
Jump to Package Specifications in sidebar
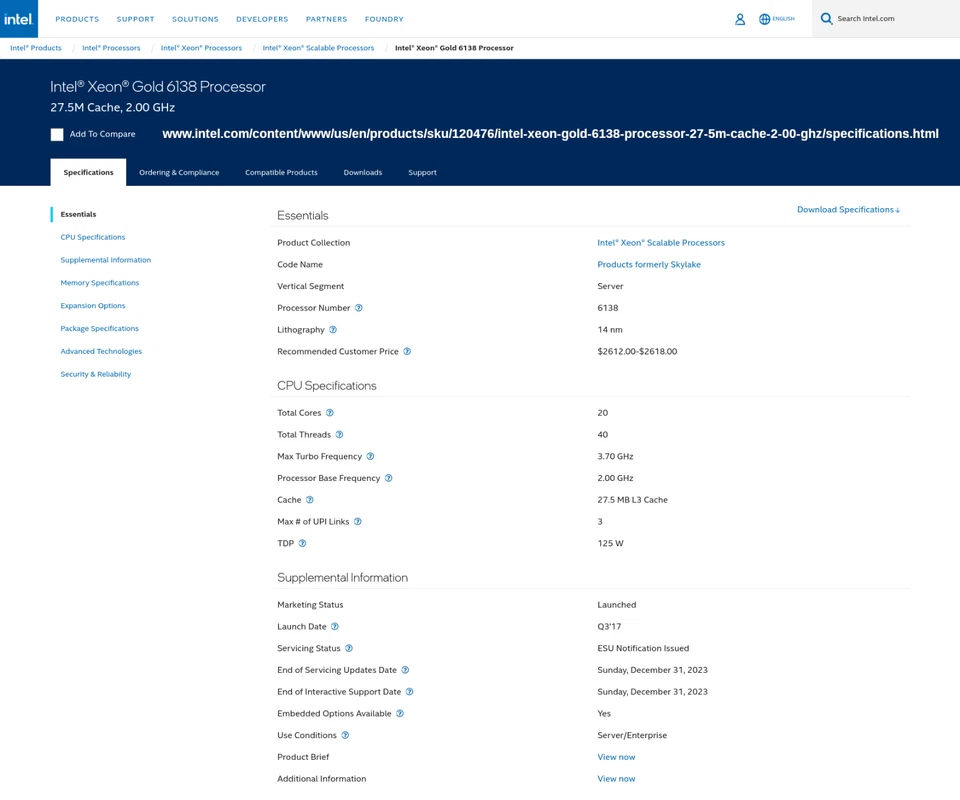tap(99, 329)
